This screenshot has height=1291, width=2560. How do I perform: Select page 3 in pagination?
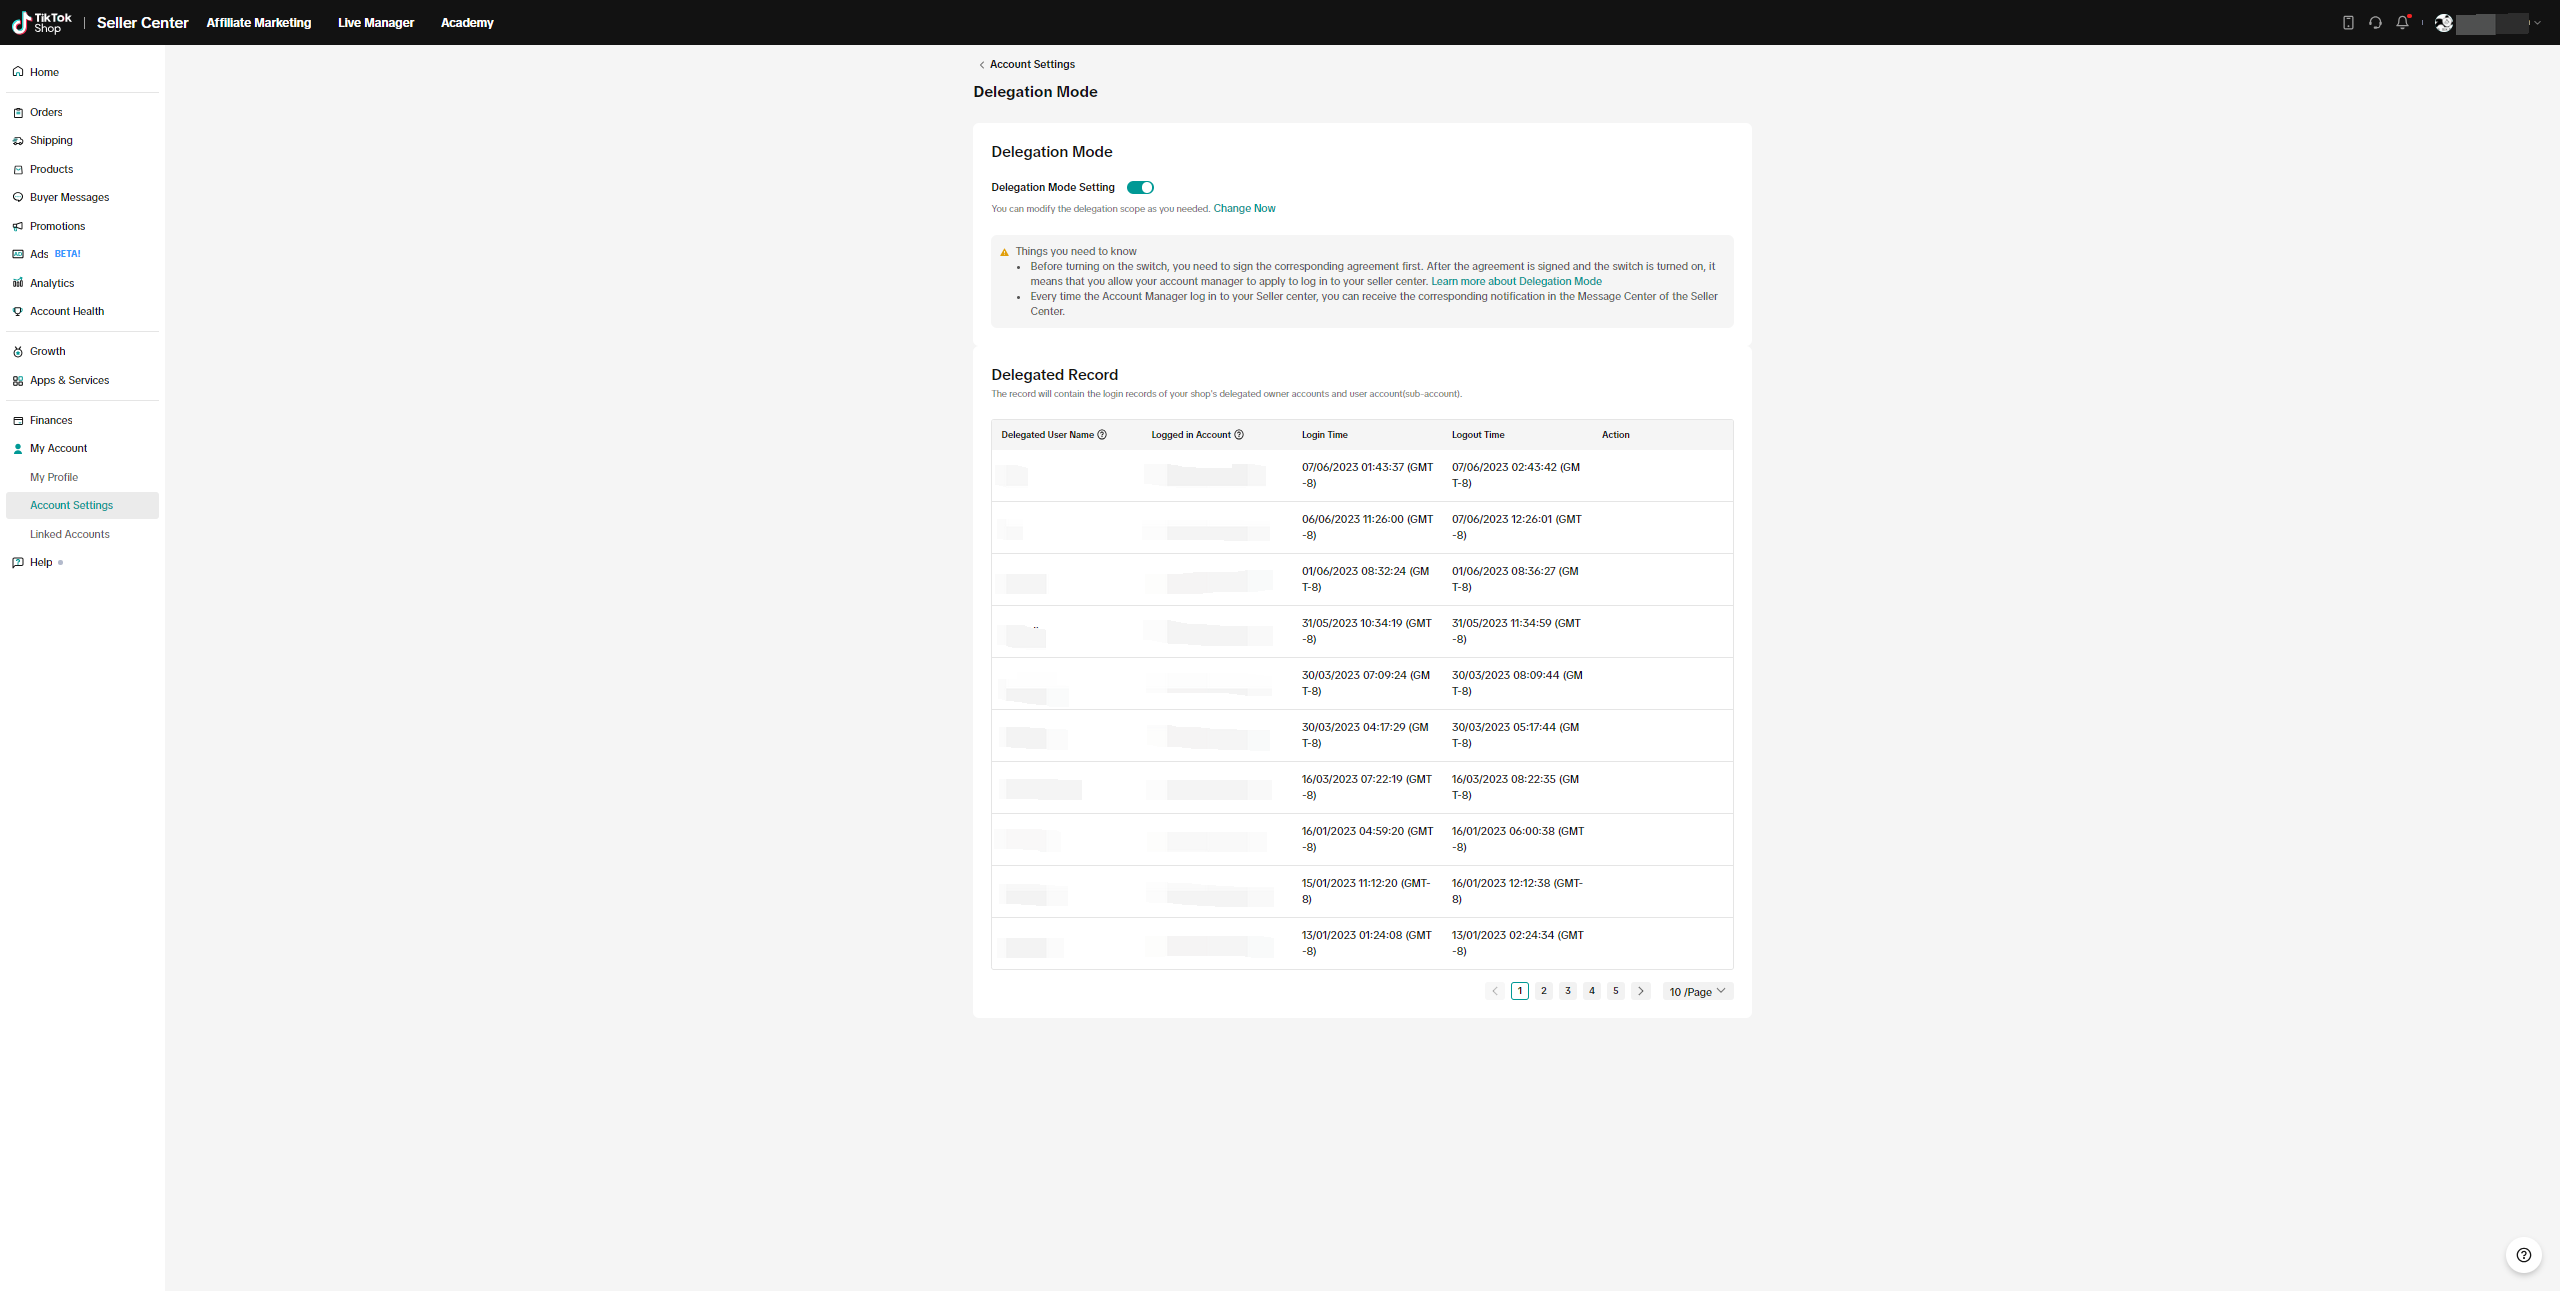point(1568,991)
